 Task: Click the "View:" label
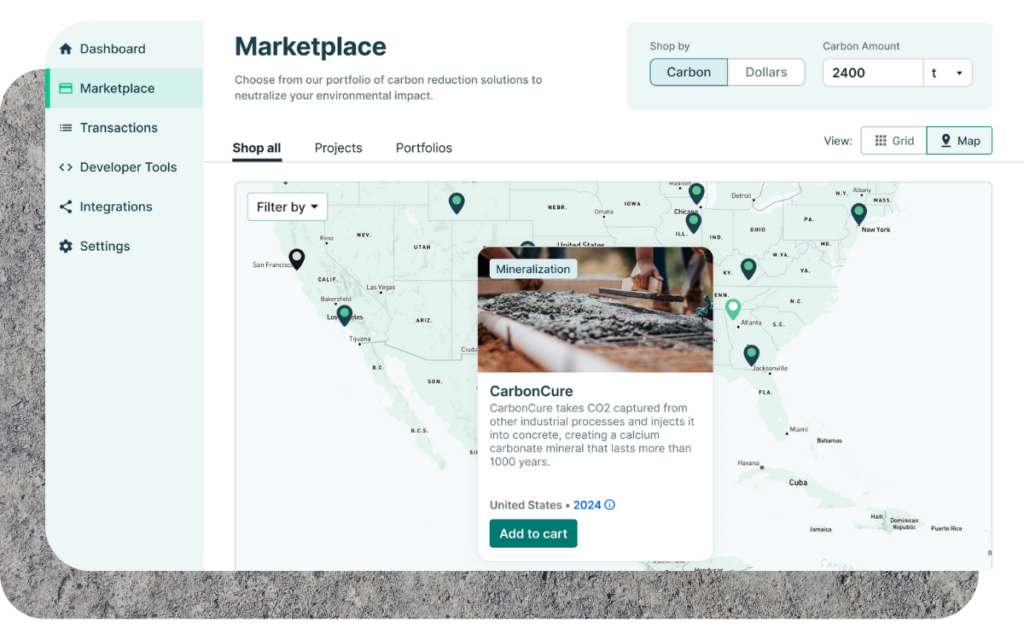[838, 141]
